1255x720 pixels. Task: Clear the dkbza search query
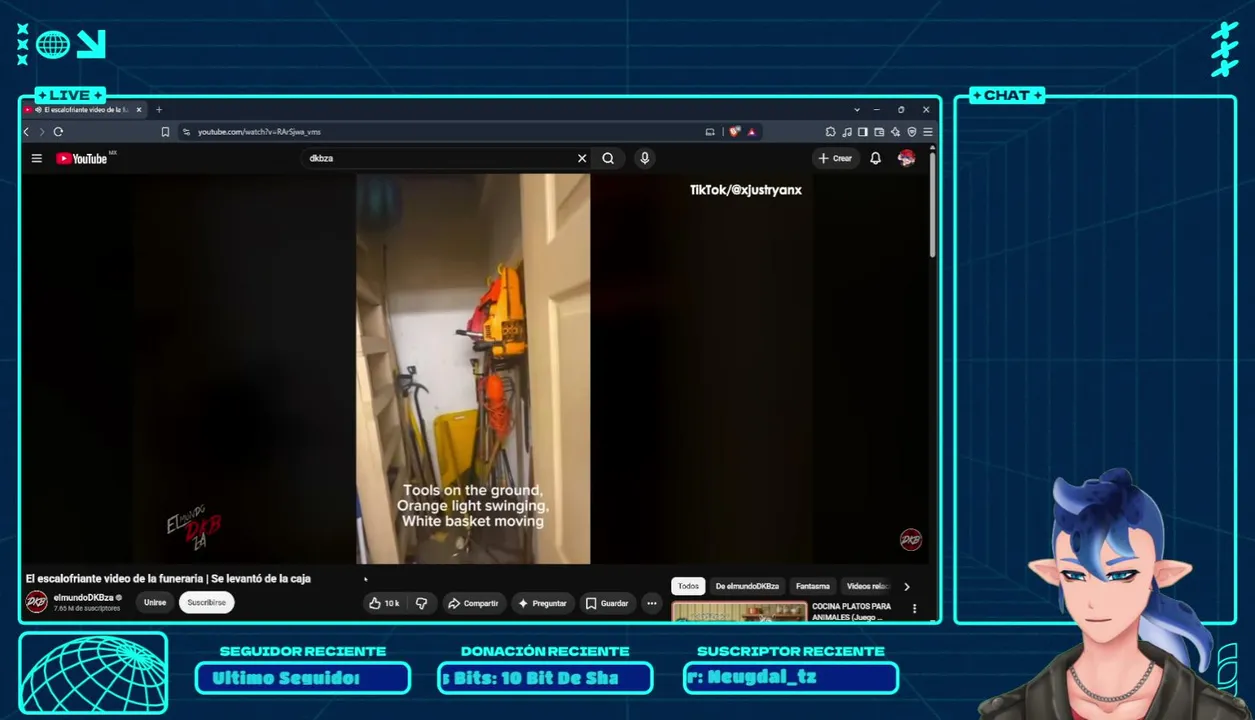pyautogui.click(x=582, y=158)
